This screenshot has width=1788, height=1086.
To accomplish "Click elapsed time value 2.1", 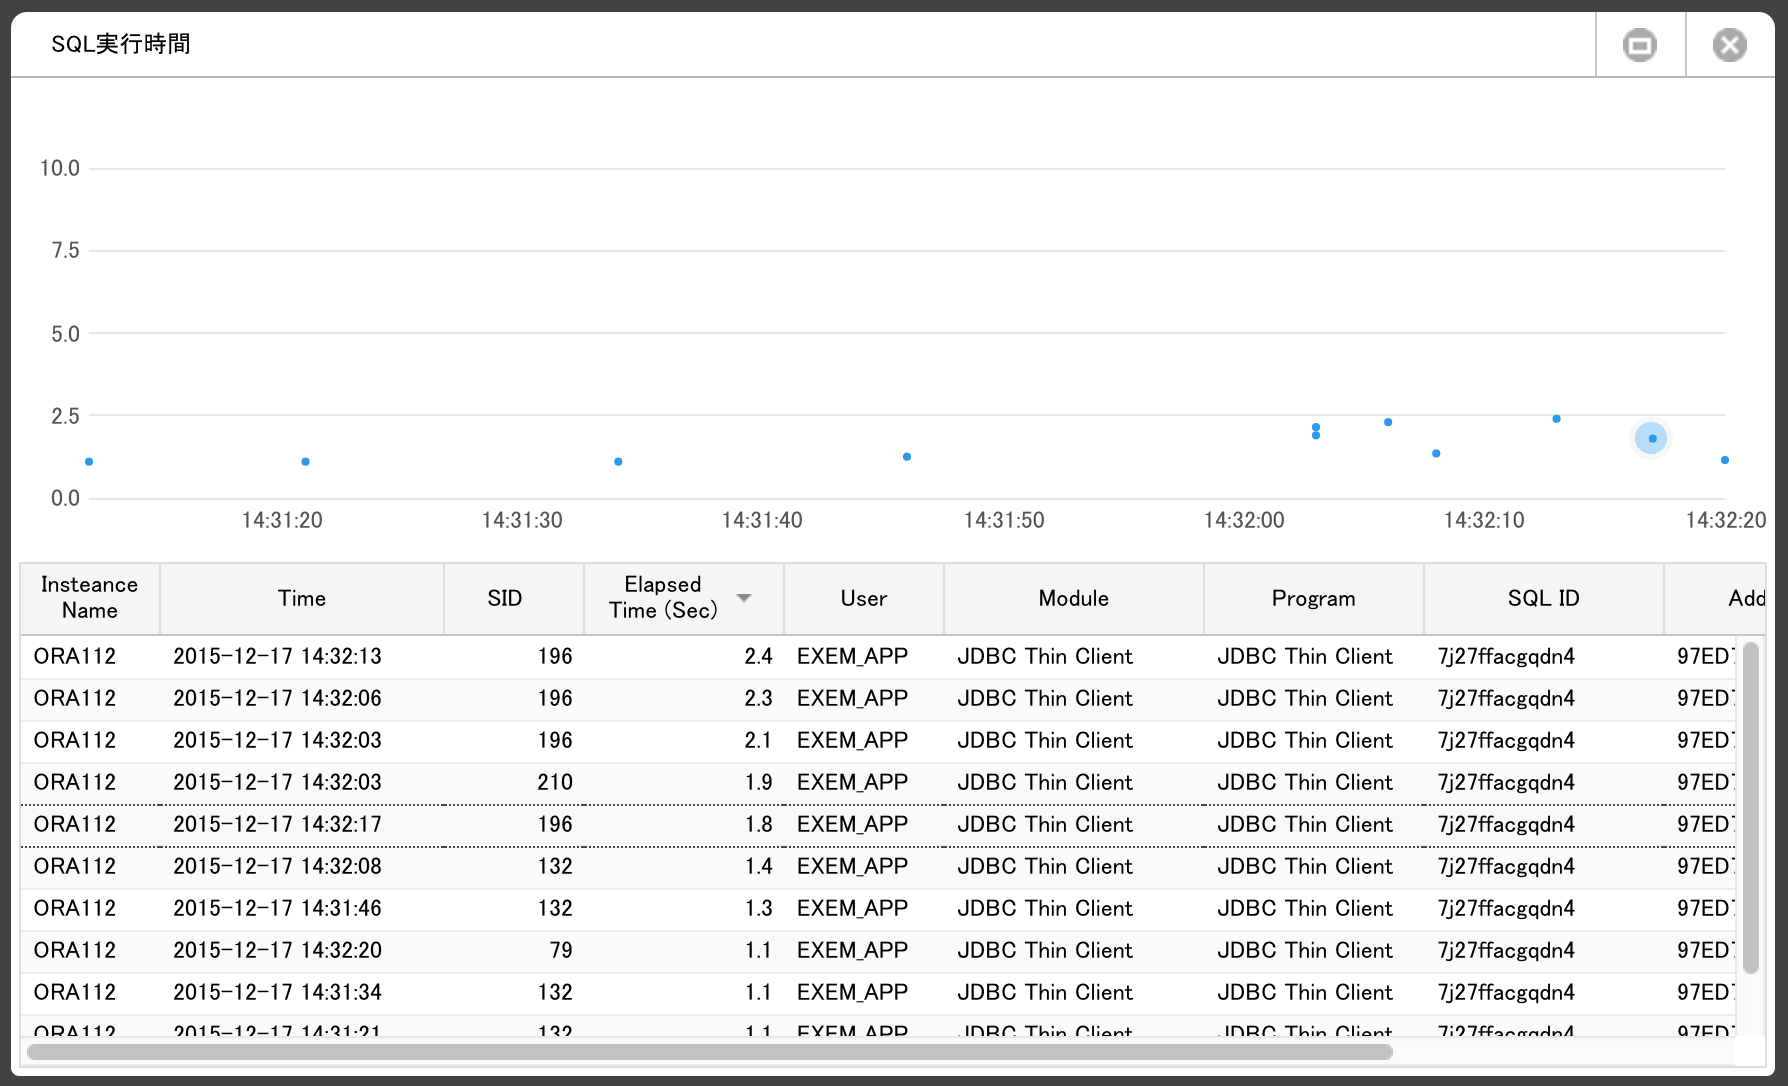I will pyautogui.click(x=758, y=741).
